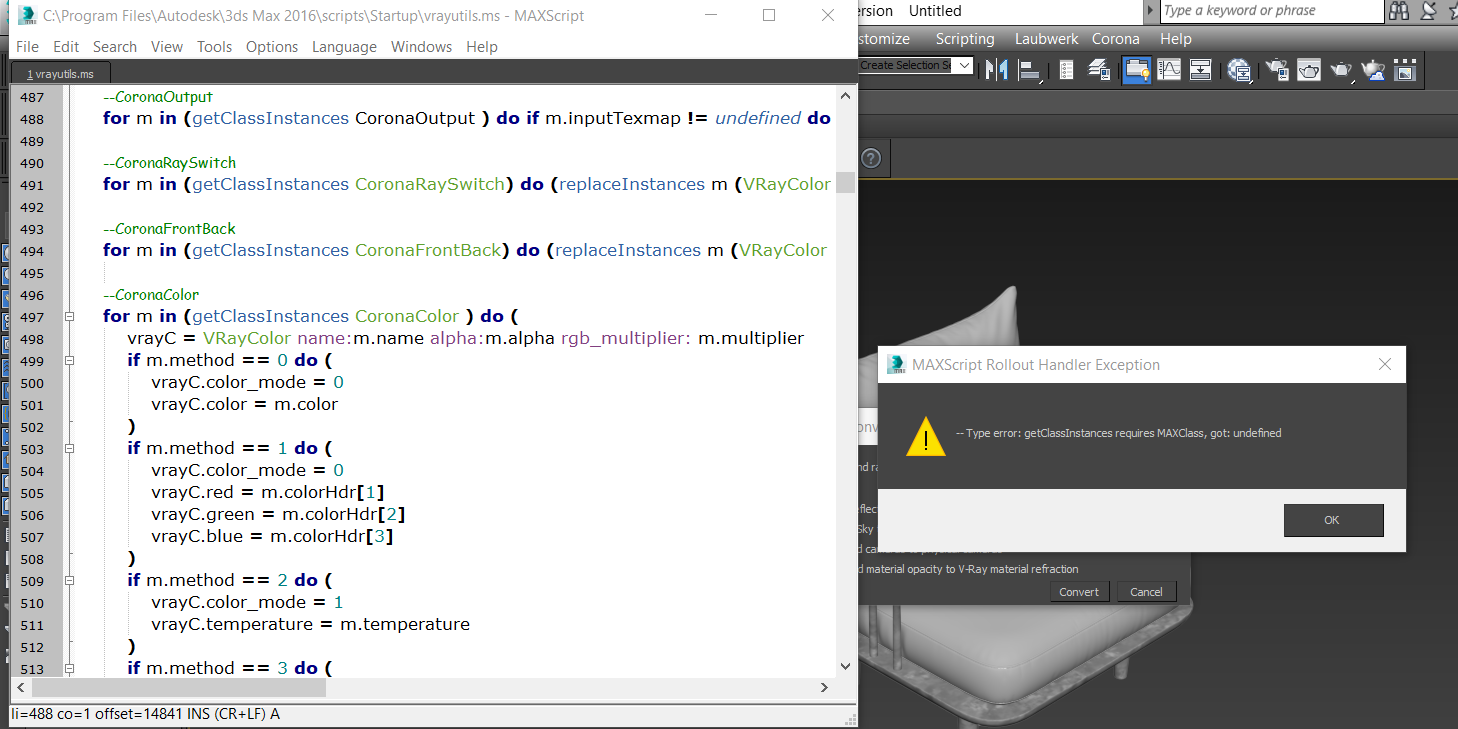The image size is (1458, 729).
Task: Click the 'vrayC.temperature = m.temperature' line
Action: click(x=310, y=624)
